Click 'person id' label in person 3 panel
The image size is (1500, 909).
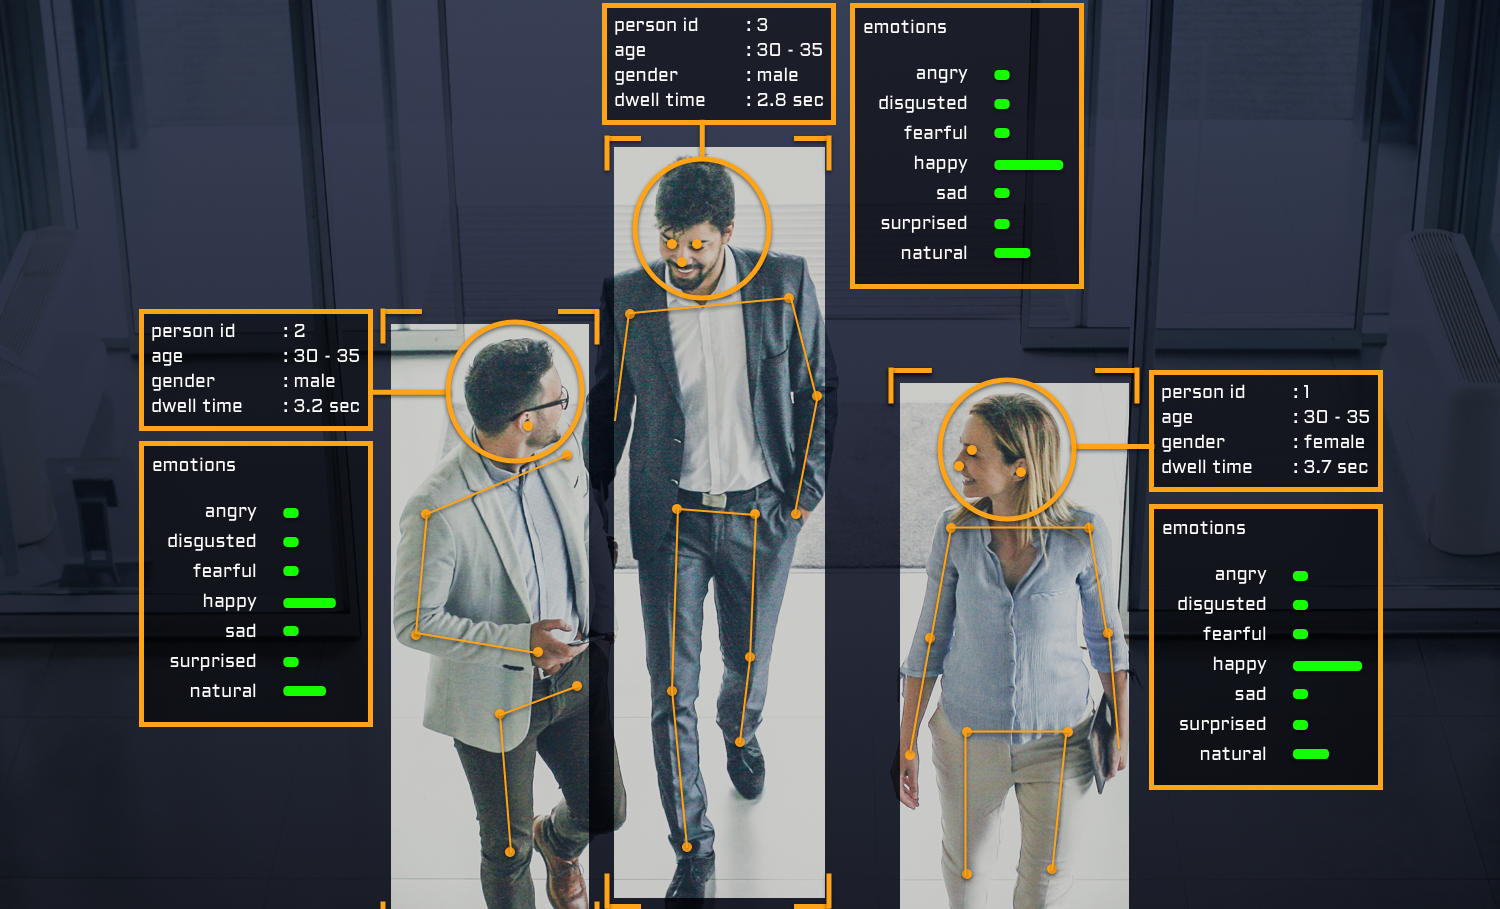pos(656,25)
